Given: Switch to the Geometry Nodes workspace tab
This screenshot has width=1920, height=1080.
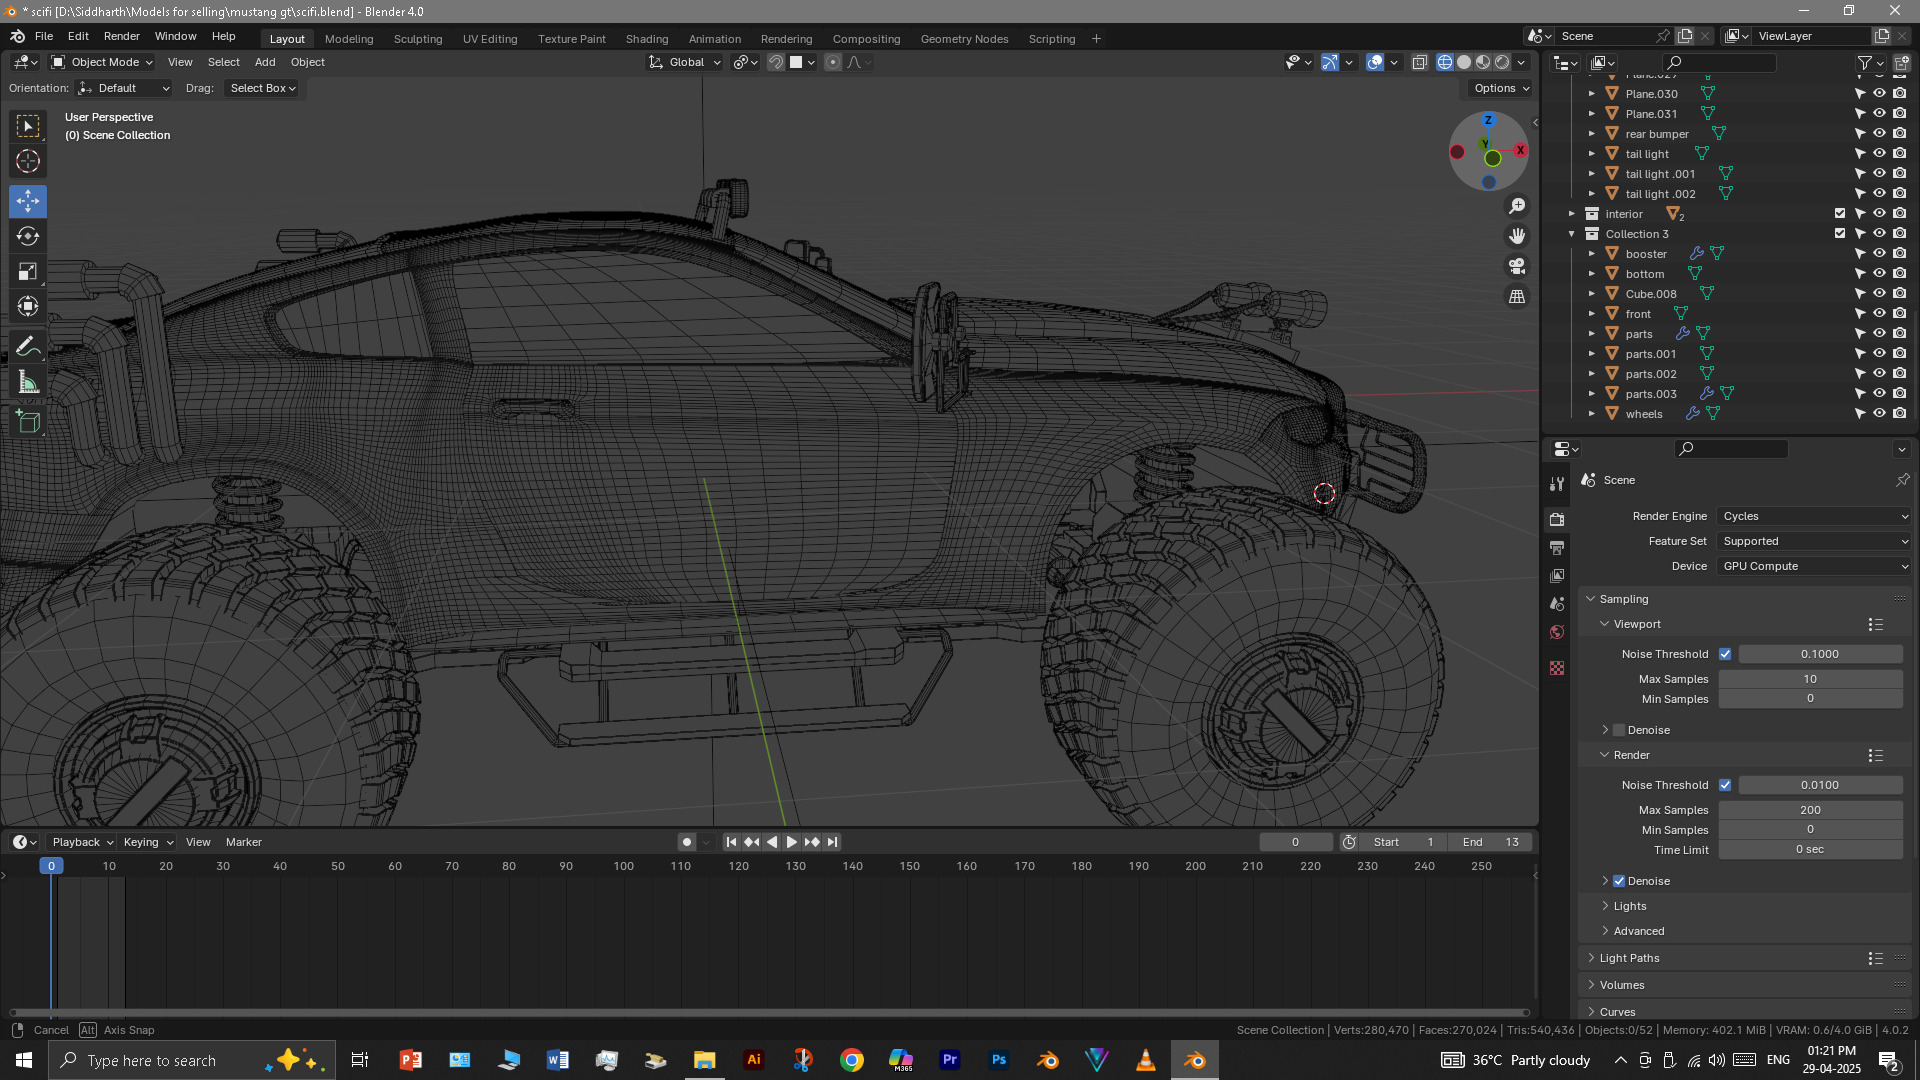Looking at the screenshot, I should click(964, 39).
